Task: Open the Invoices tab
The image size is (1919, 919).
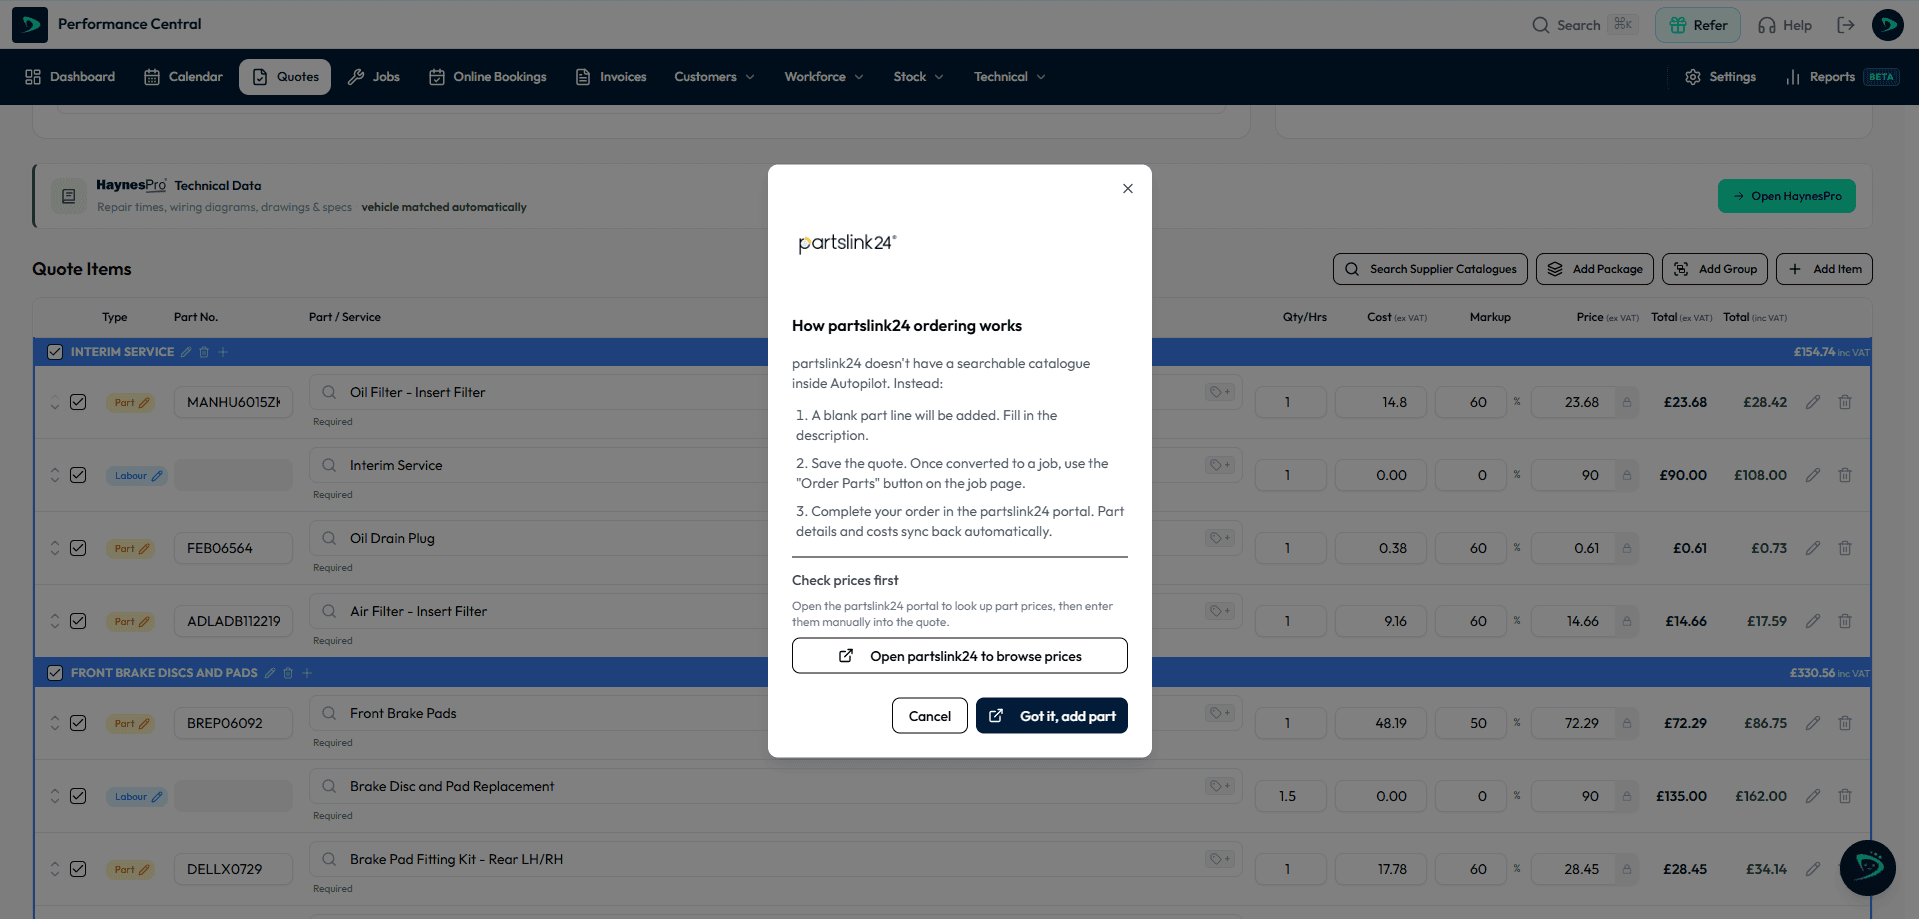Action: click(x=611, y=77)
